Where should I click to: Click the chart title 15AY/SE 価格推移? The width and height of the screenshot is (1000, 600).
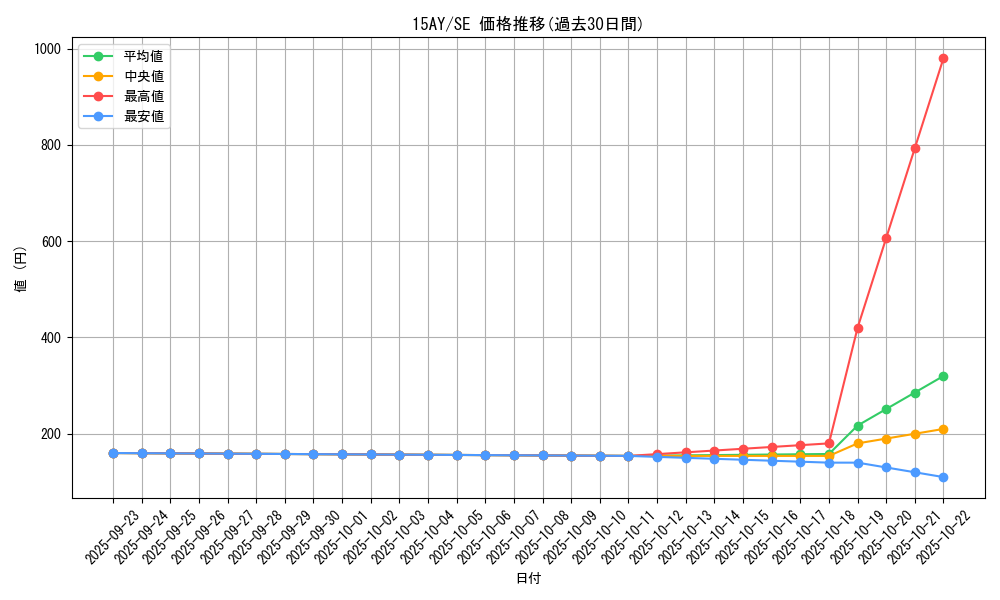530,19
